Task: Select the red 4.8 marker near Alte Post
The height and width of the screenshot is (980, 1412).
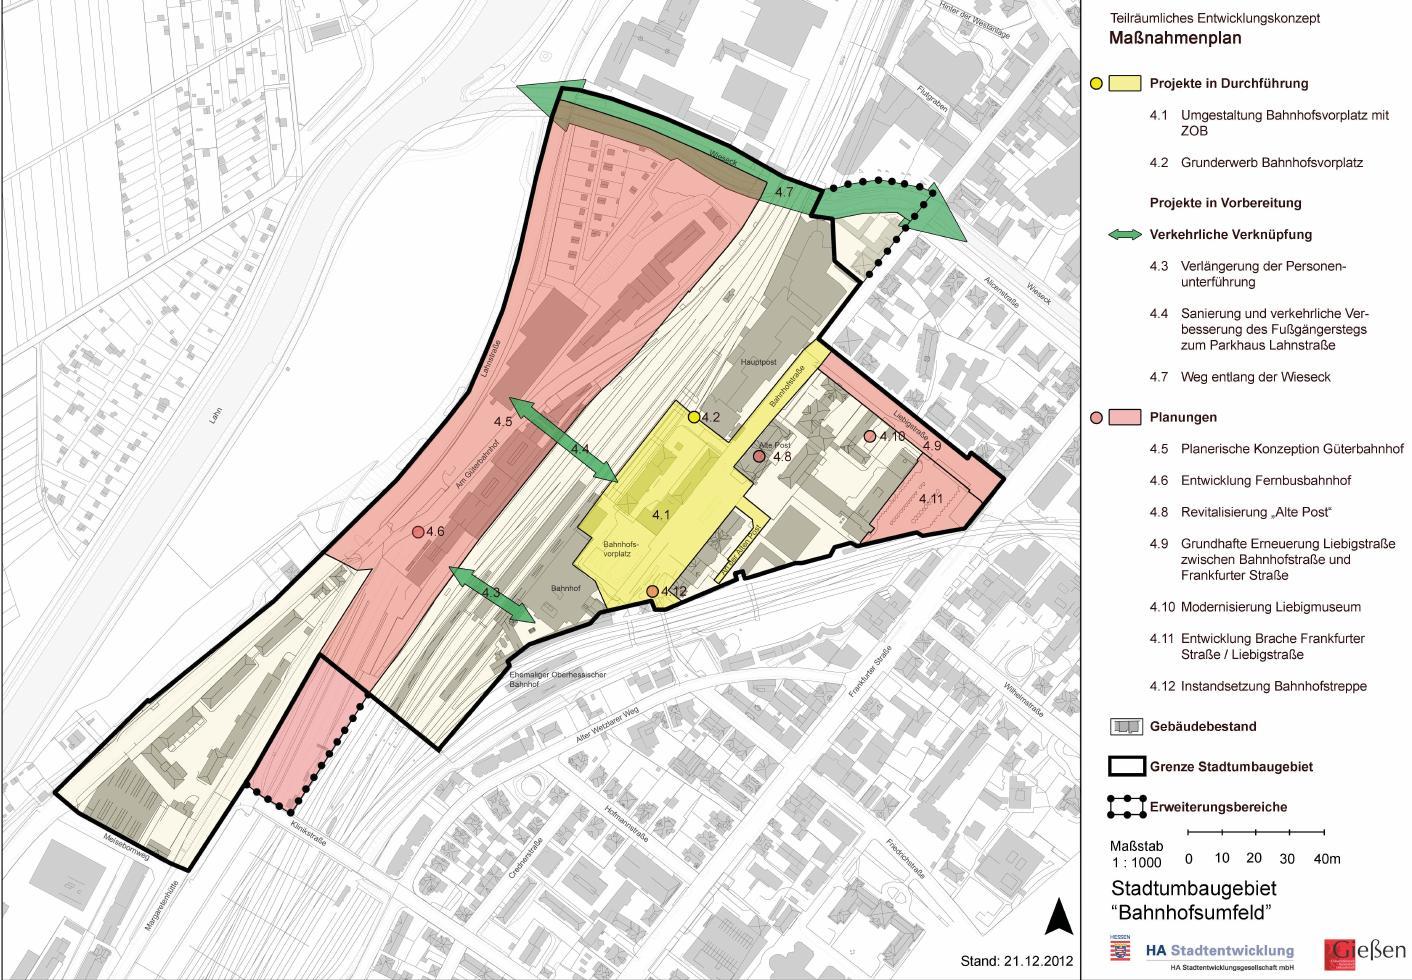Action: pyautogui.click(x=759, y=456)
